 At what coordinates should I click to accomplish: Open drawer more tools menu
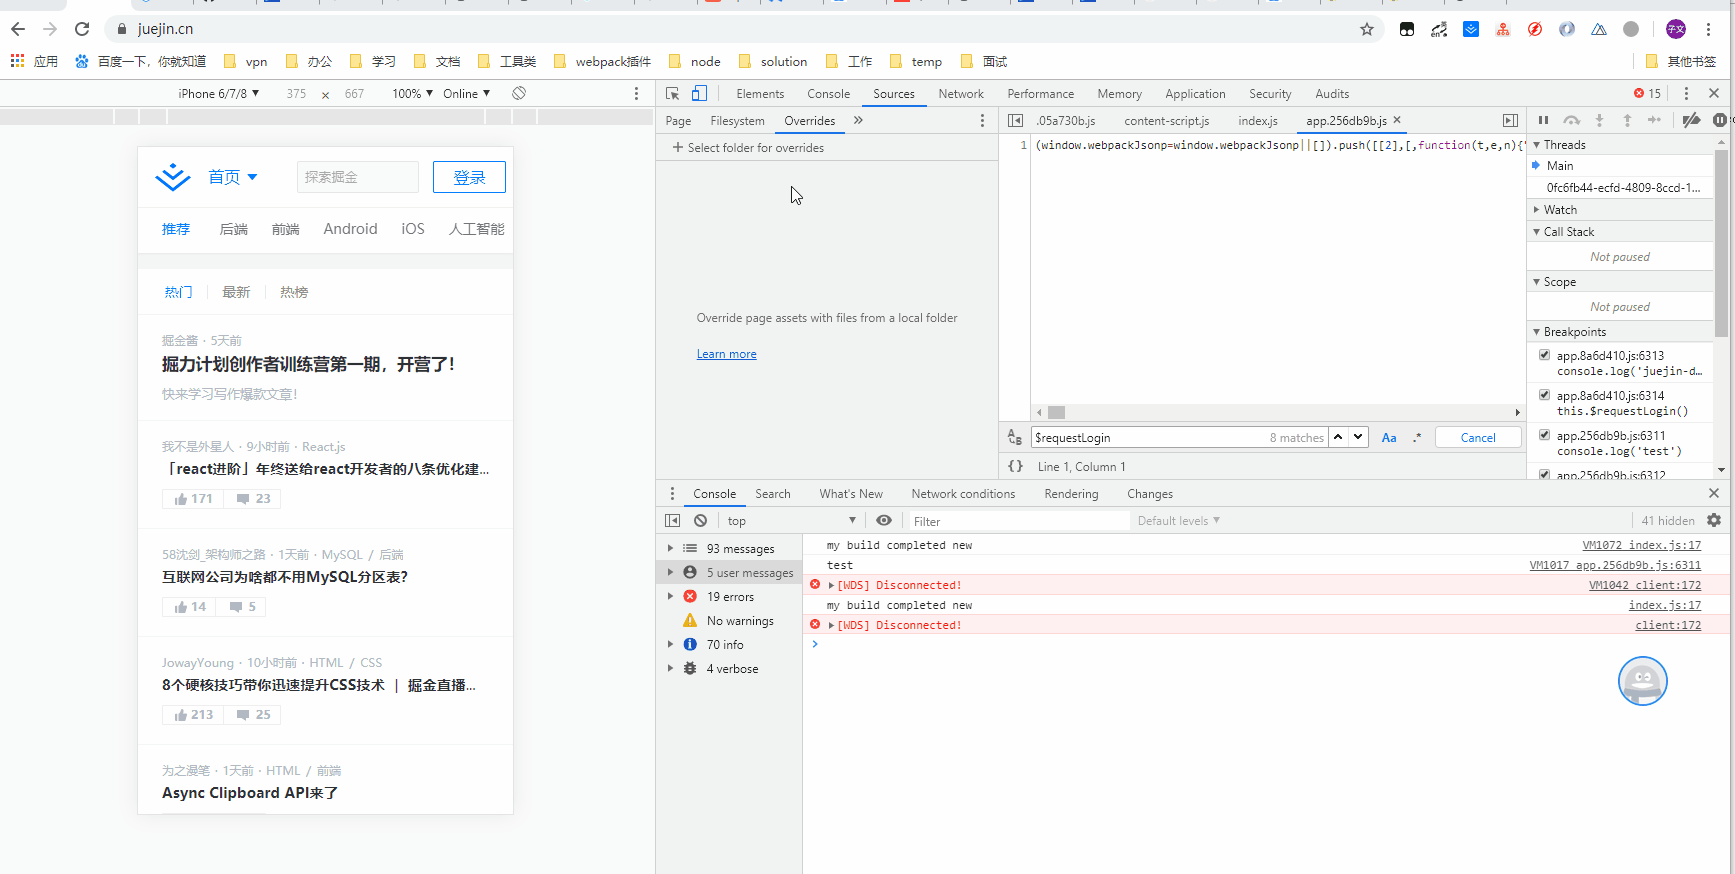pos(672,493)
